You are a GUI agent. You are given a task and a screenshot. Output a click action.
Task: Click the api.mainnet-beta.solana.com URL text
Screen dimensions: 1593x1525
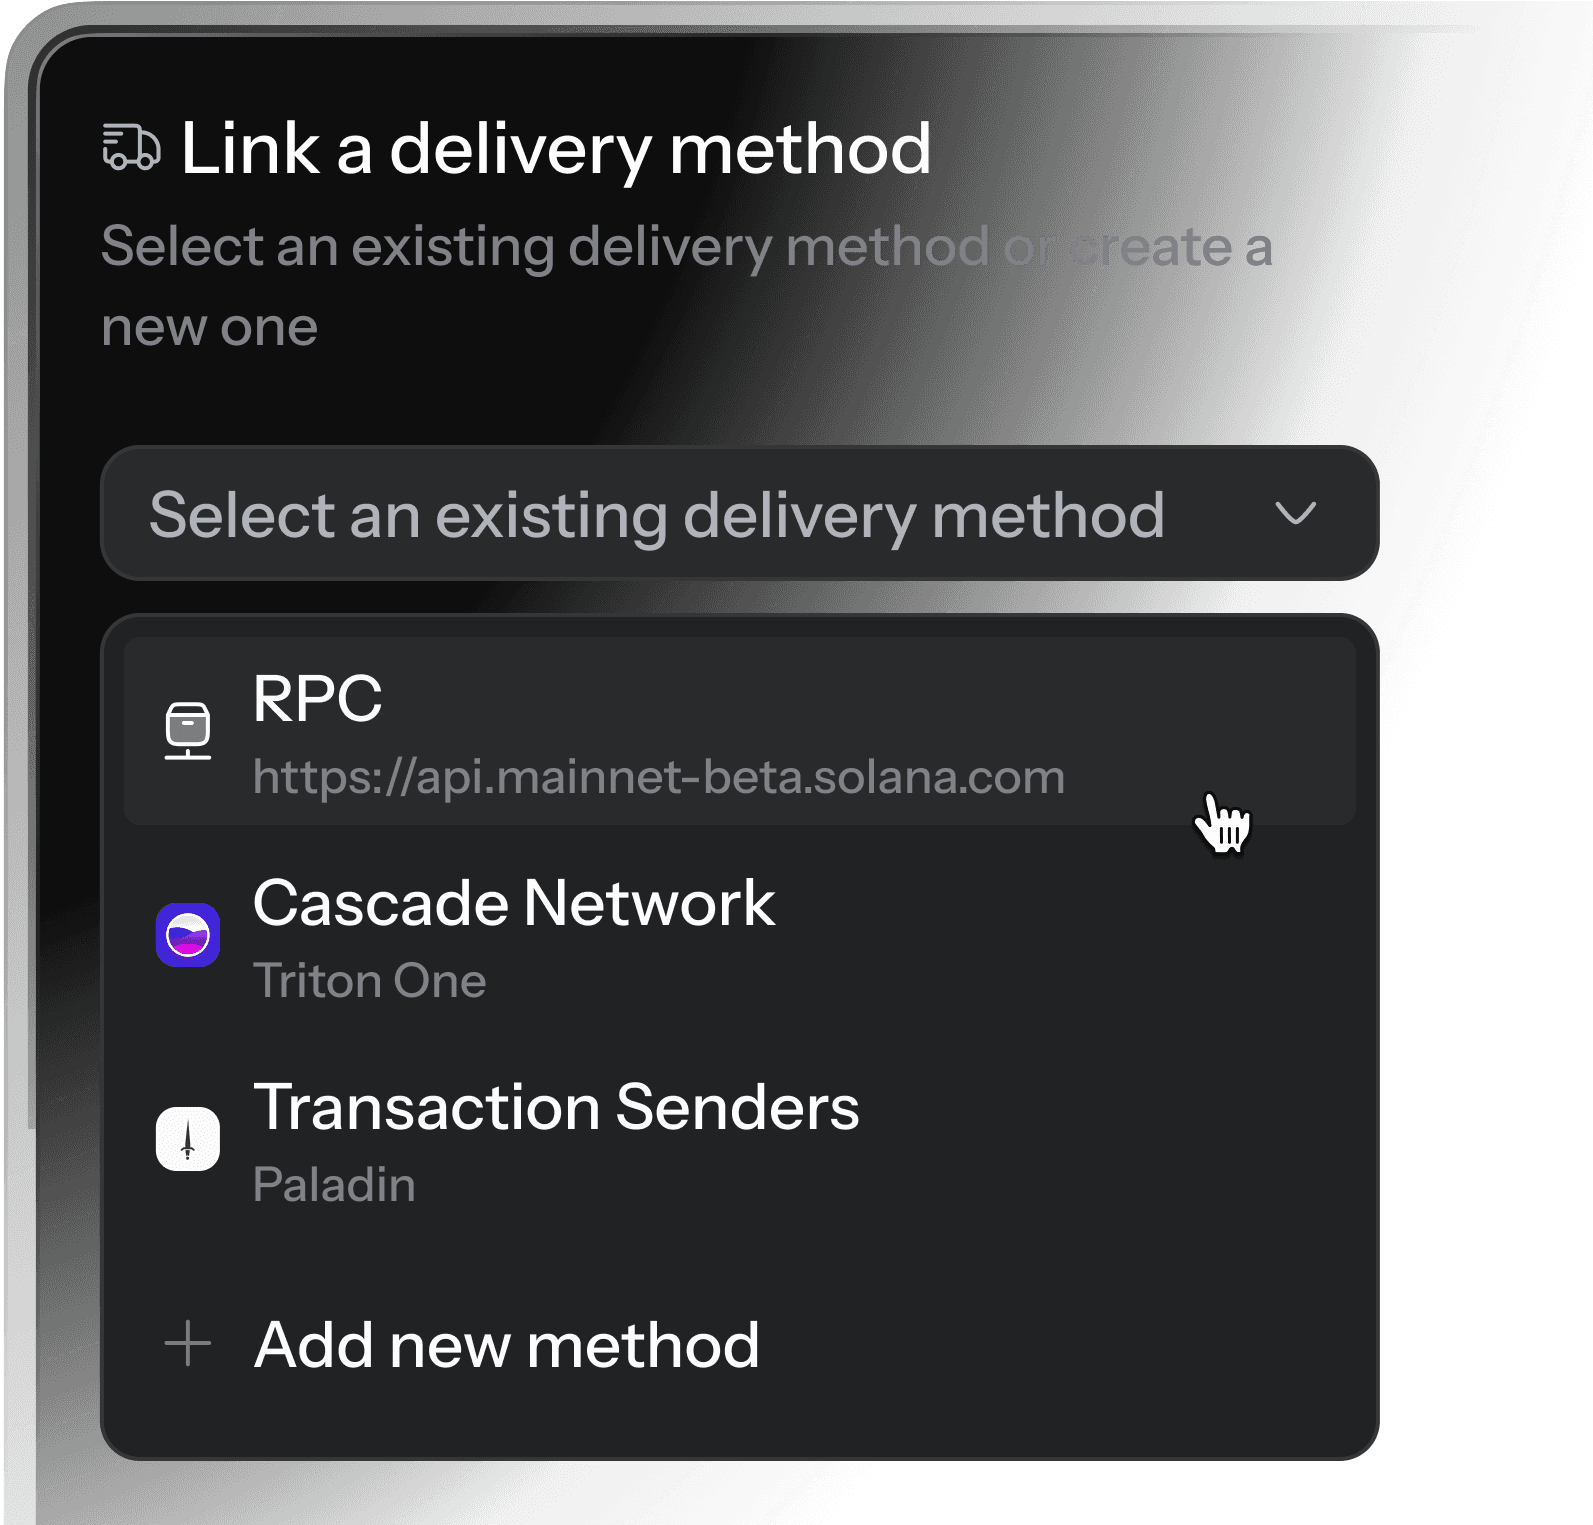[658, 778]
